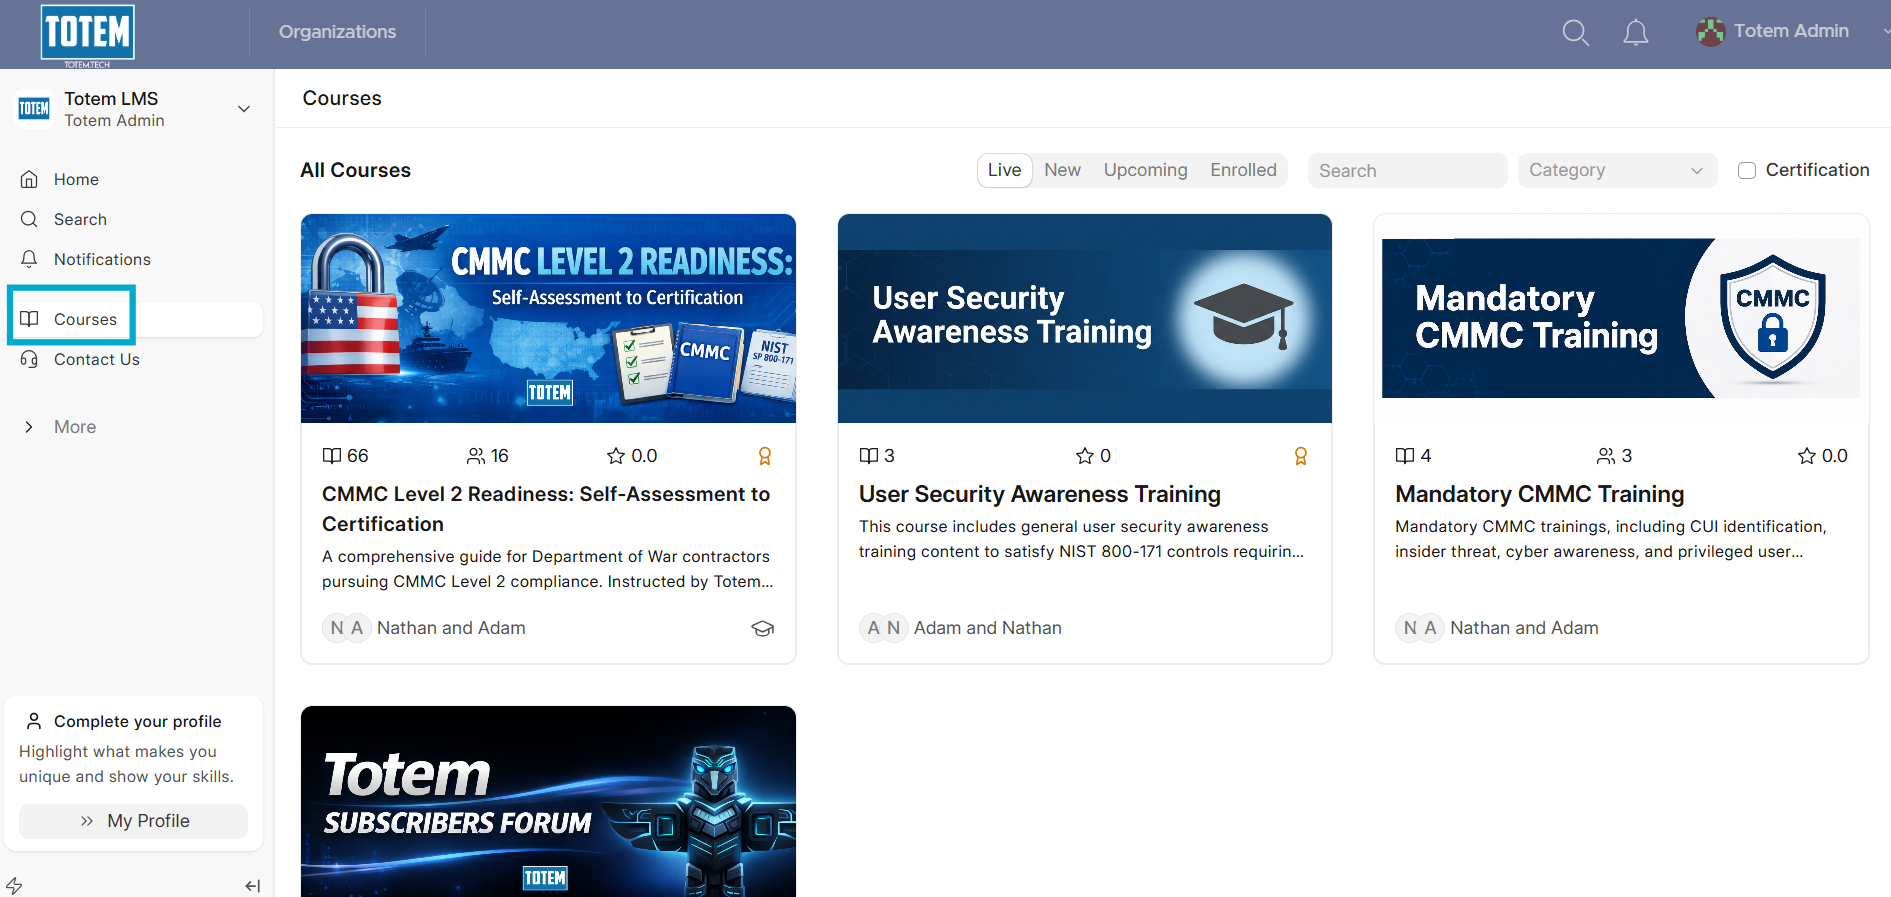Switch to the Upcoming courses tab

(1146, 170)
